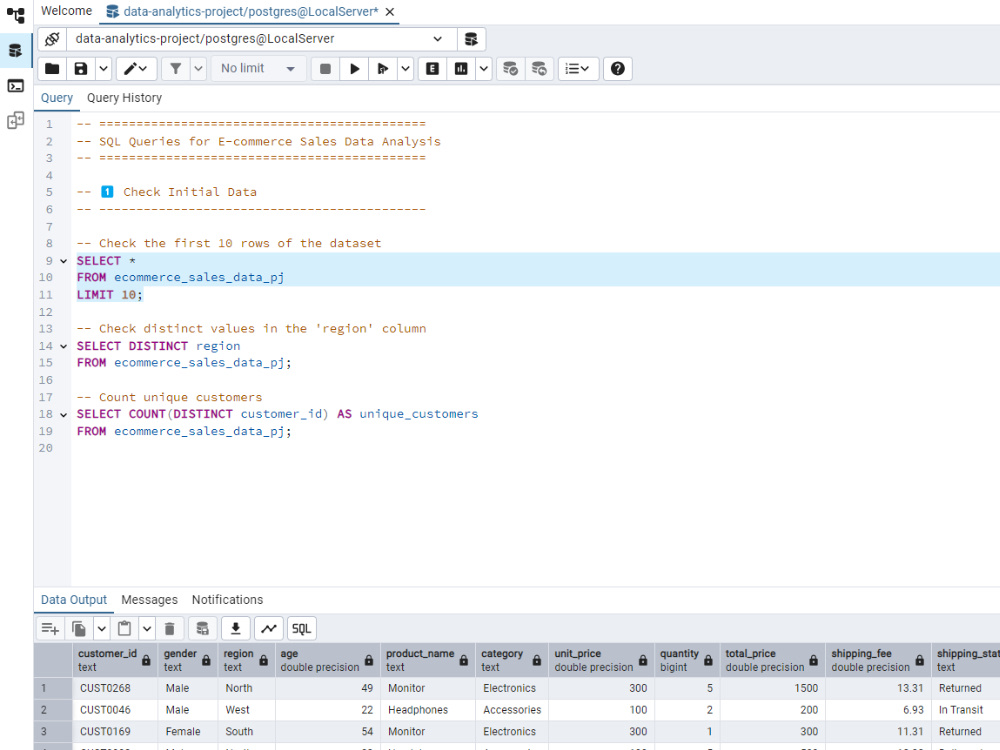Click the Open File folder icon

tap(52, 68)
